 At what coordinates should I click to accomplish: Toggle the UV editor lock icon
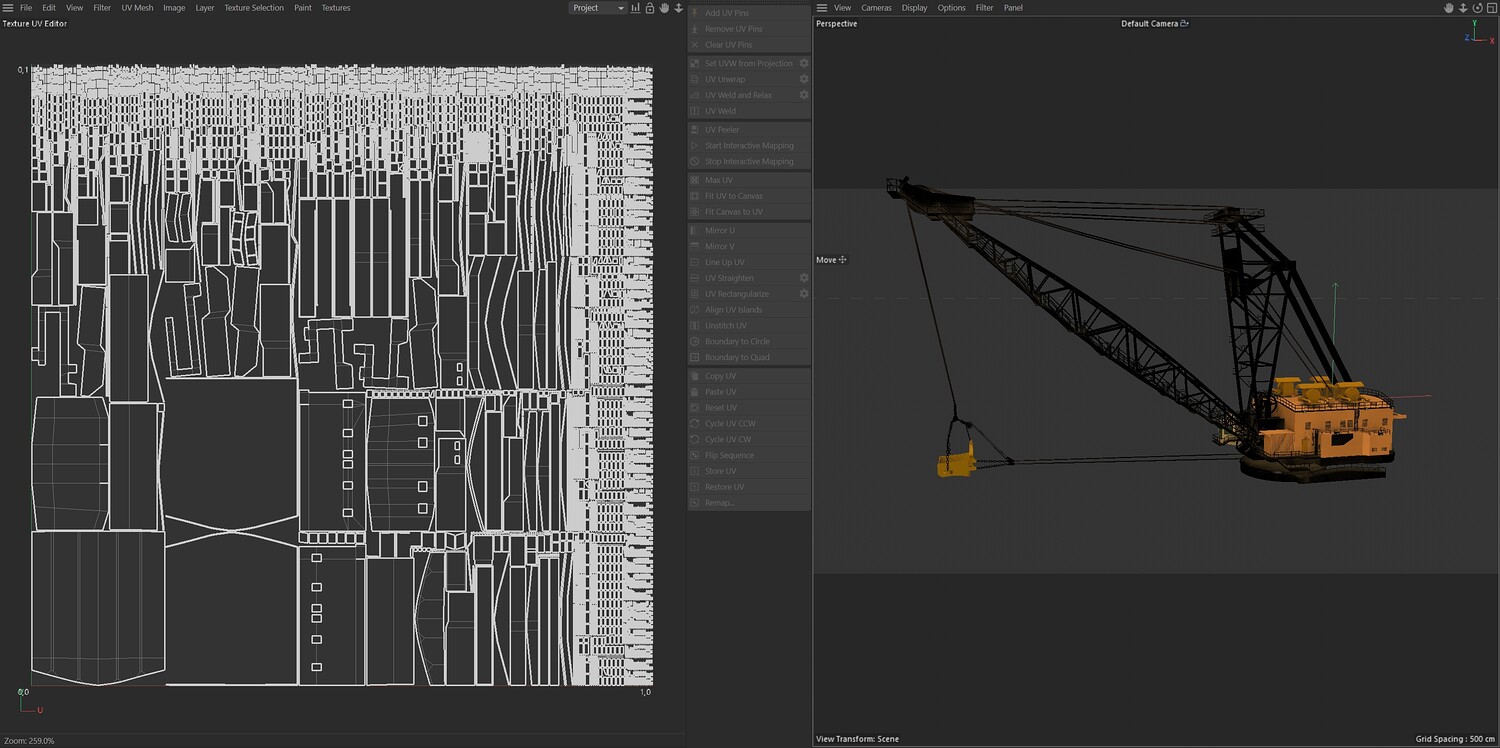[x=650, y=8]
